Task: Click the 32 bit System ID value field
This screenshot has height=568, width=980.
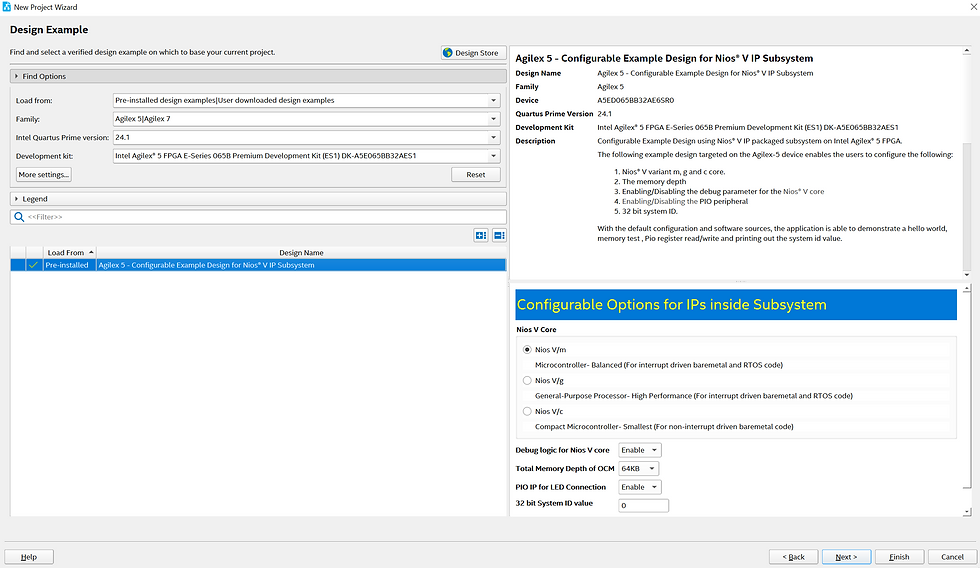Action: pos(643,506)
